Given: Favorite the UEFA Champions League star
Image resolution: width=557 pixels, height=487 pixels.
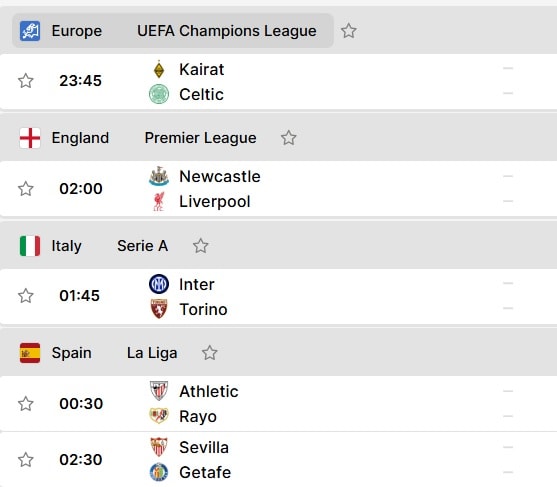Looking at the screenshot, I should click(349, 31).
